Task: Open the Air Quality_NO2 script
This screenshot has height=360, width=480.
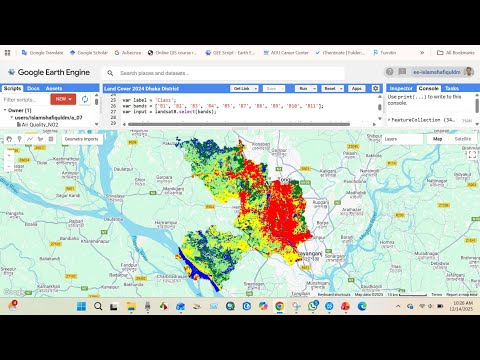Action: [x=40, y=124]
